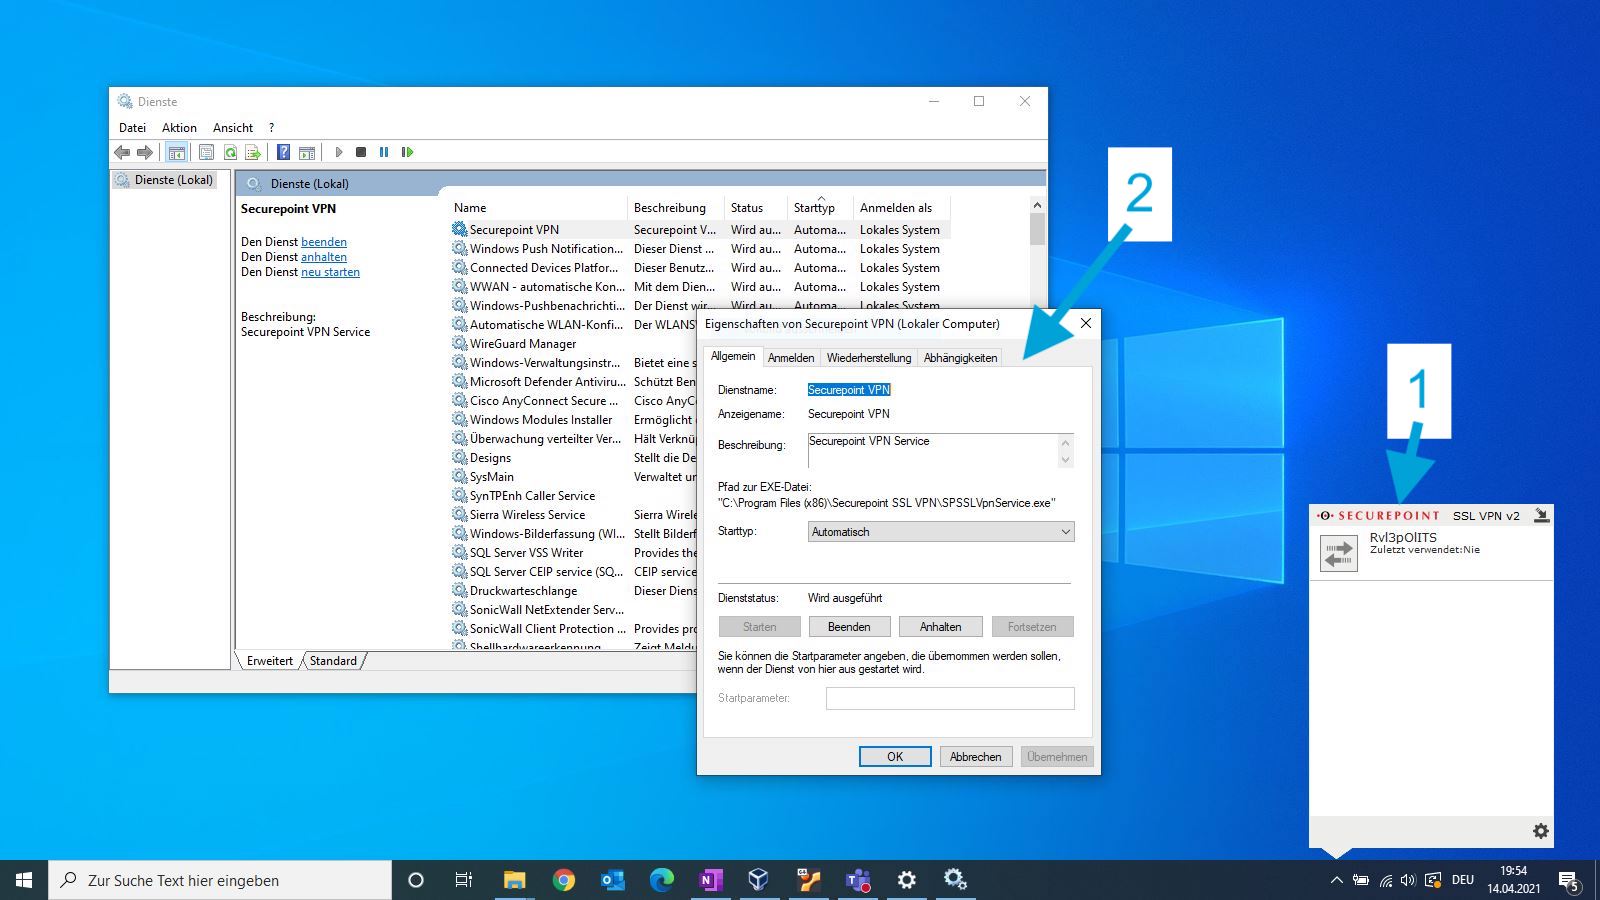Click the stop service toolbar icon
Screen dimensions: 1600x900
[x=361, y=152]
